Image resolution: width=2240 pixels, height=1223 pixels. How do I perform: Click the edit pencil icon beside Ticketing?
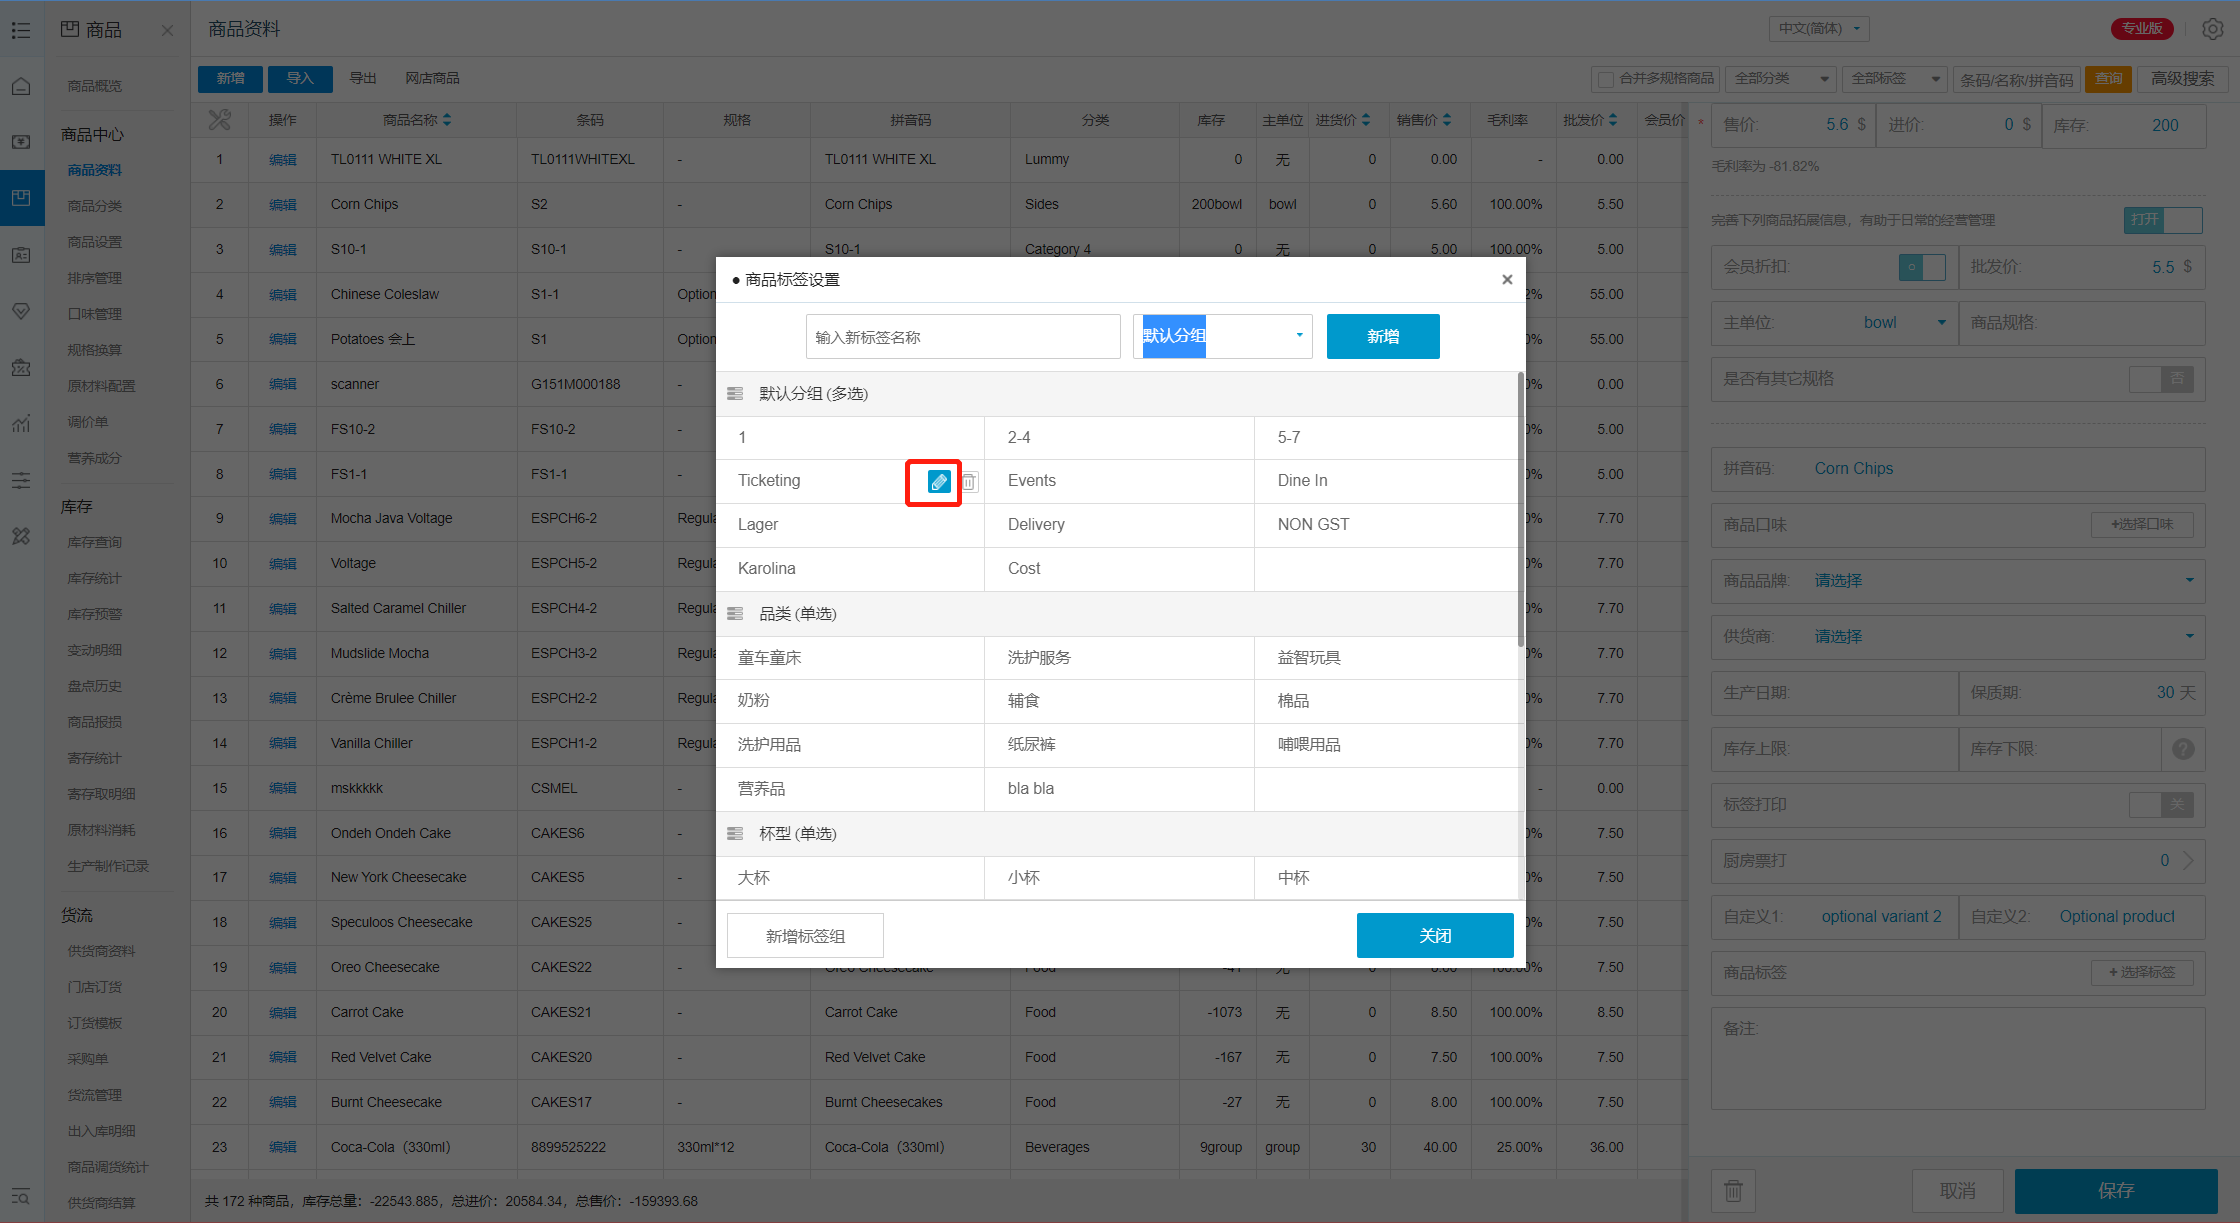pos(938,482)
